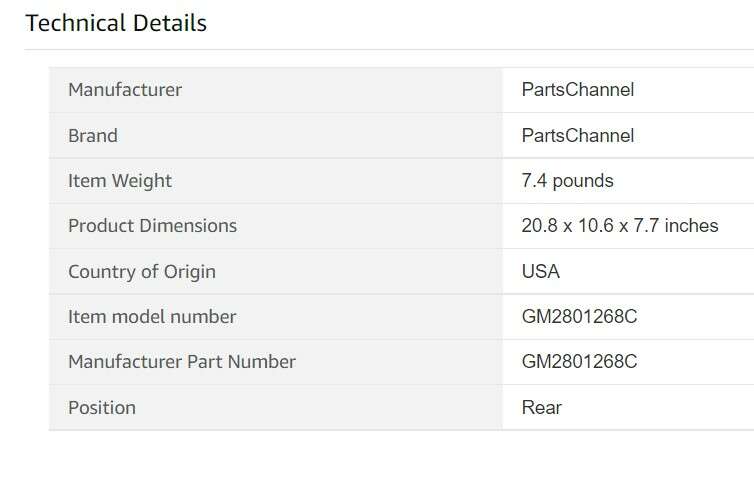
Task: Click the Position label cell
Action: pos(102,408)
